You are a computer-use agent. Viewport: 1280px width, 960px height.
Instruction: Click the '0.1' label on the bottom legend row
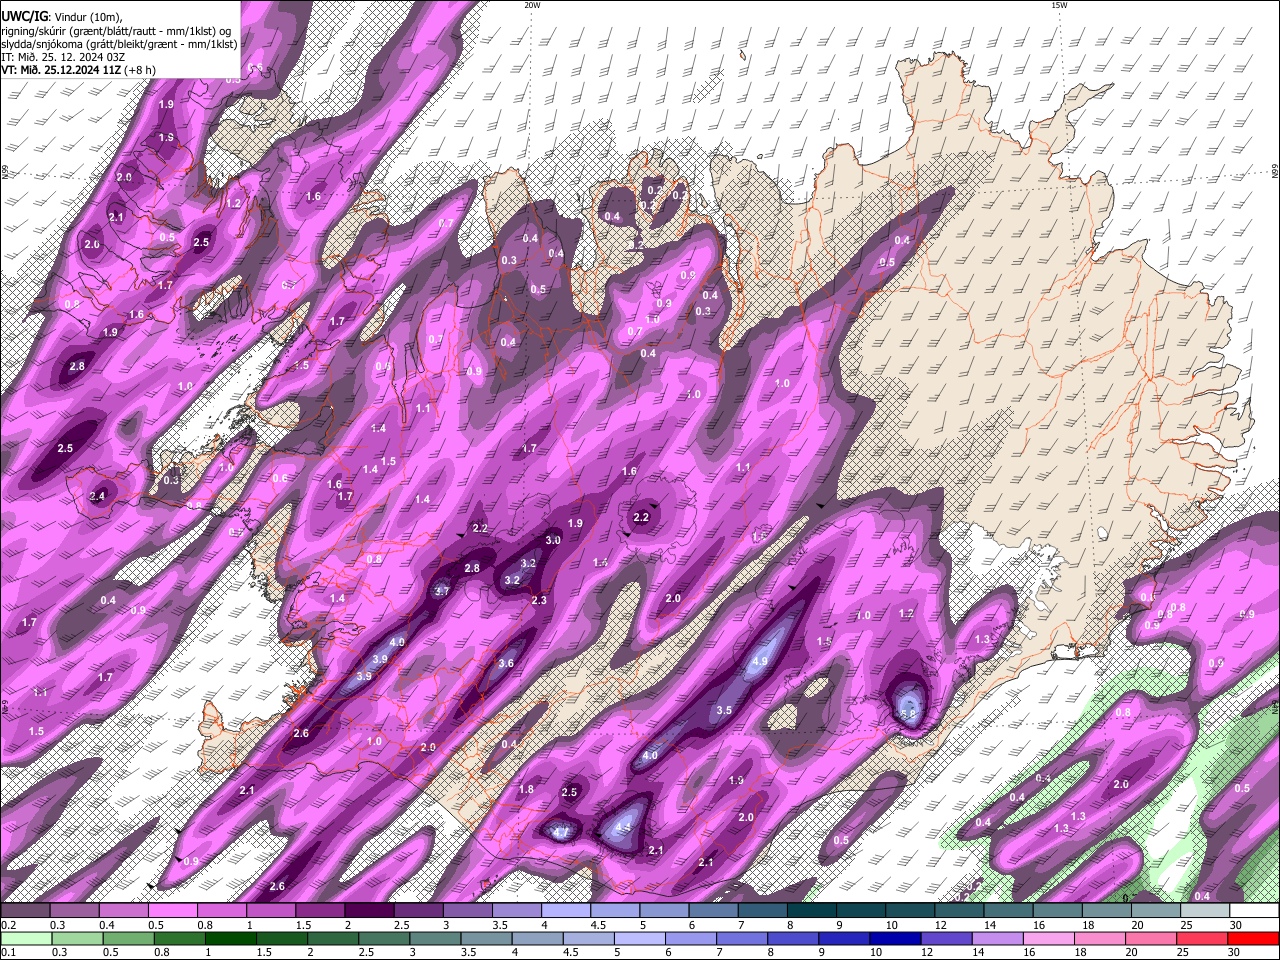click(7, 952)
